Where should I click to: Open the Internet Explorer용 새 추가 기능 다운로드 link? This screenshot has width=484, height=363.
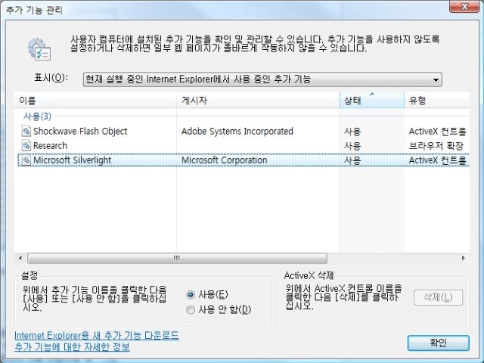pos(96,335)
